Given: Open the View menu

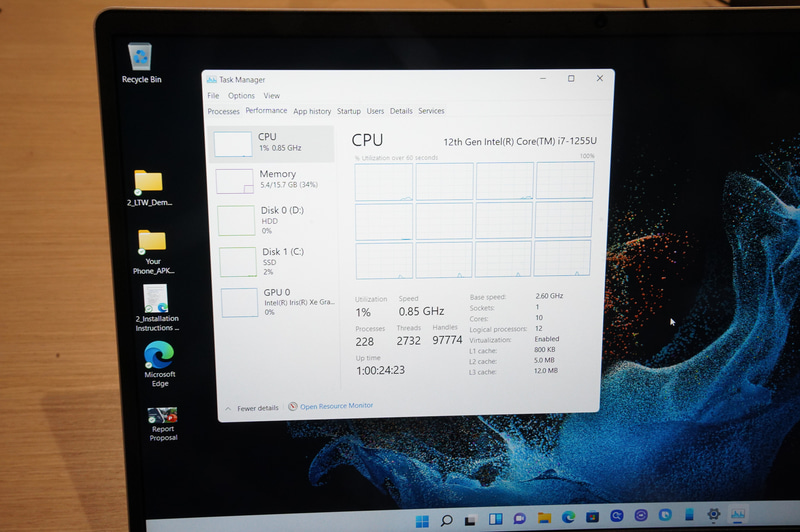Looking at the screenshot, I should tap(271, 96).
